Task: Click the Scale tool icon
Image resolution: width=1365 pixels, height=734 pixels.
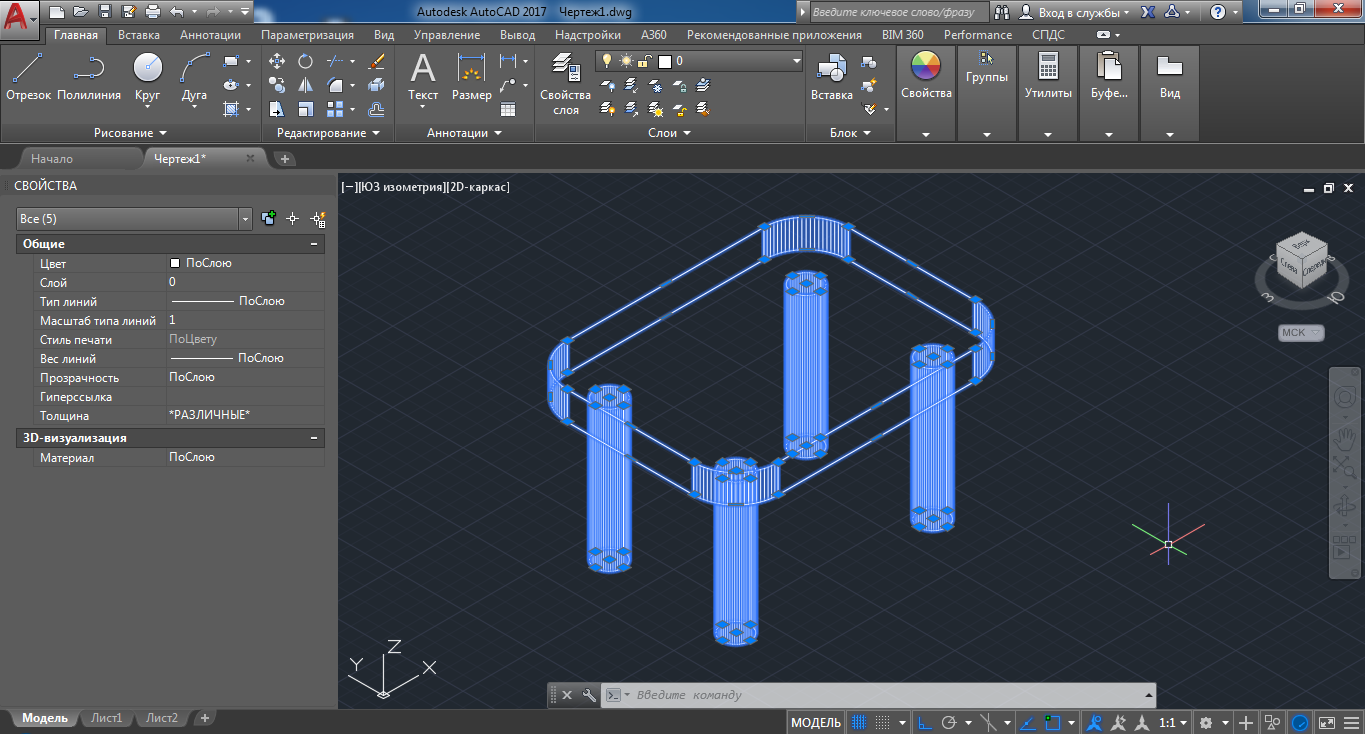Action: click(305, 109)
